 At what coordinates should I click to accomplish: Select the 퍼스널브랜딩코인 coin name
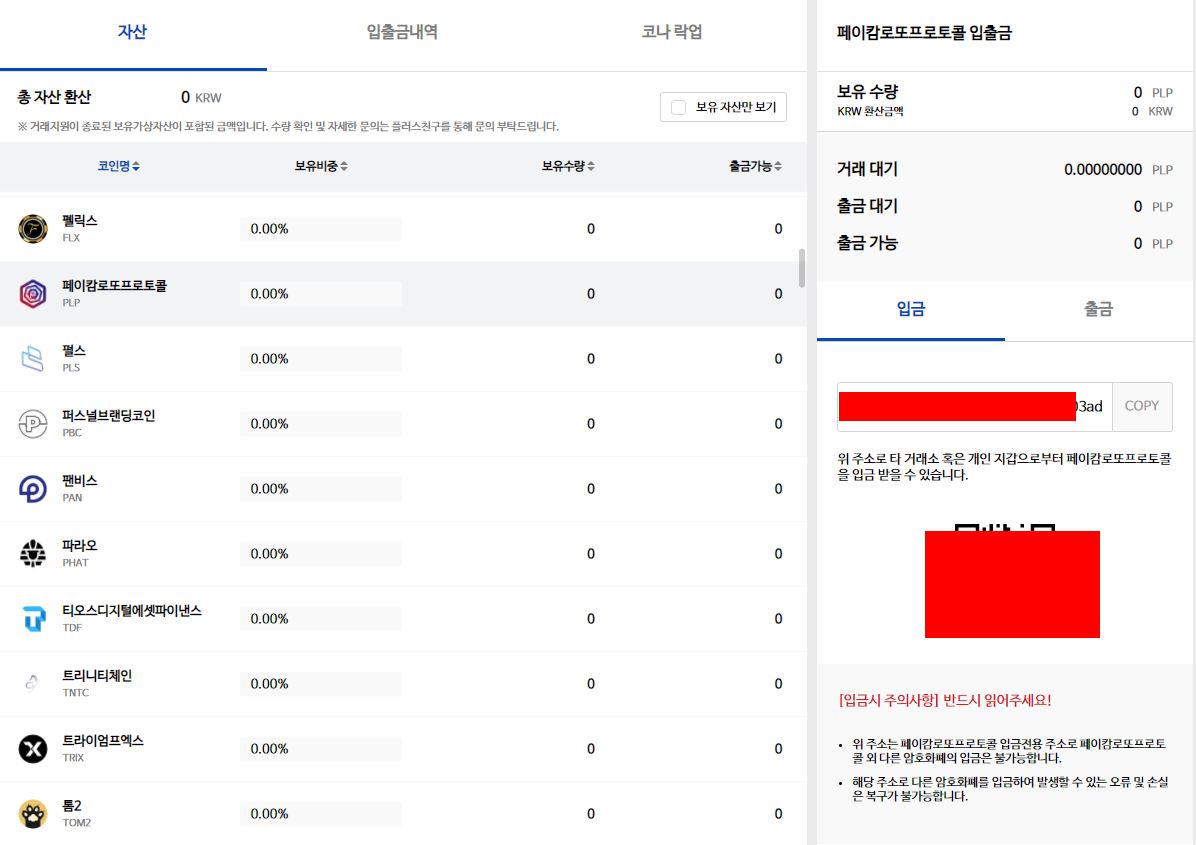pyautogui.click(x=108, y=416)
